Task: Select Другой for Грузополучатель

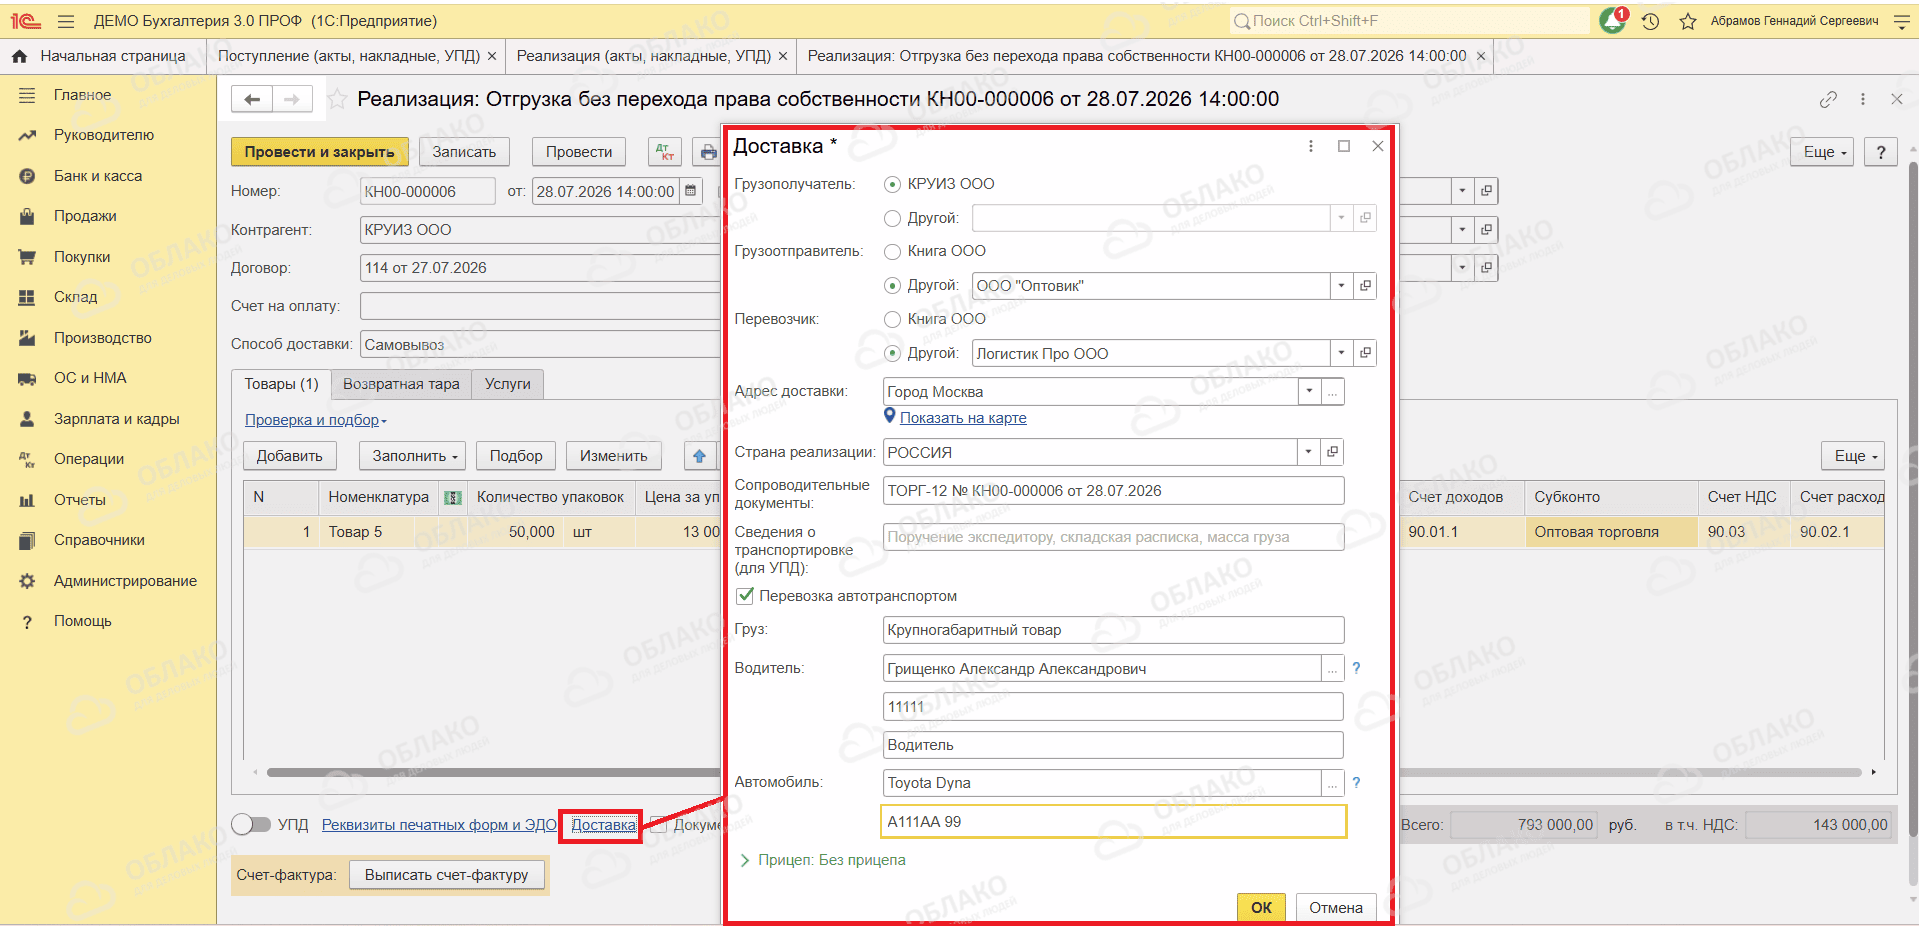Action: (893, 218)
